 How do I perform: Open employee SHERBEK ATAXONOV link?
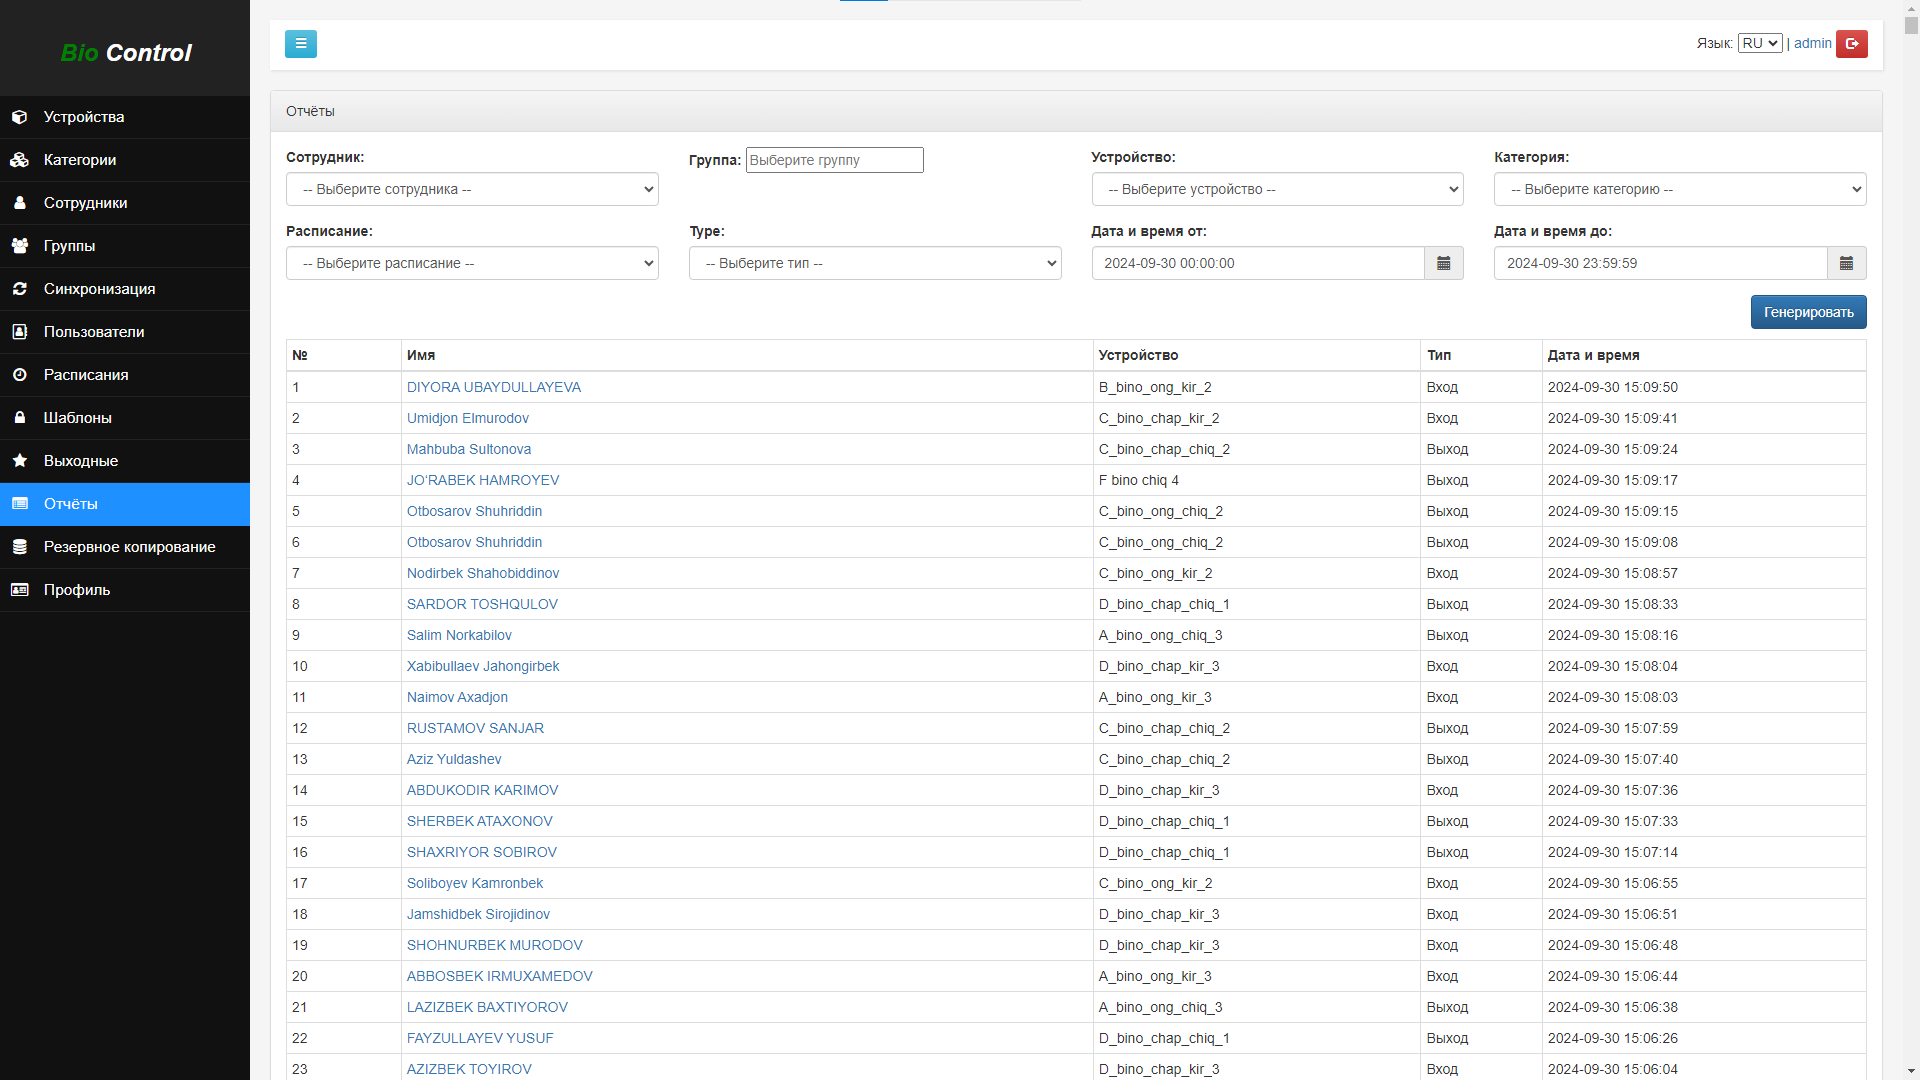coord(479,821)
